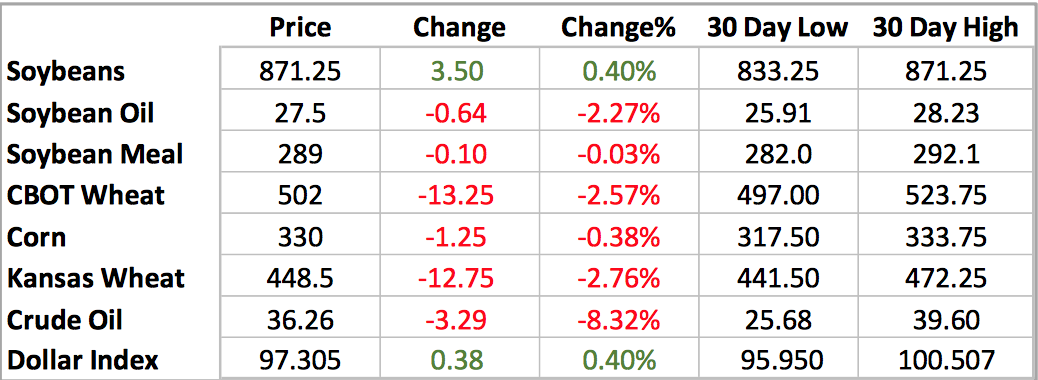Select the CBOT Wheat row label
This screenshot has height=380, width=1038.
[x=86, y=195]
